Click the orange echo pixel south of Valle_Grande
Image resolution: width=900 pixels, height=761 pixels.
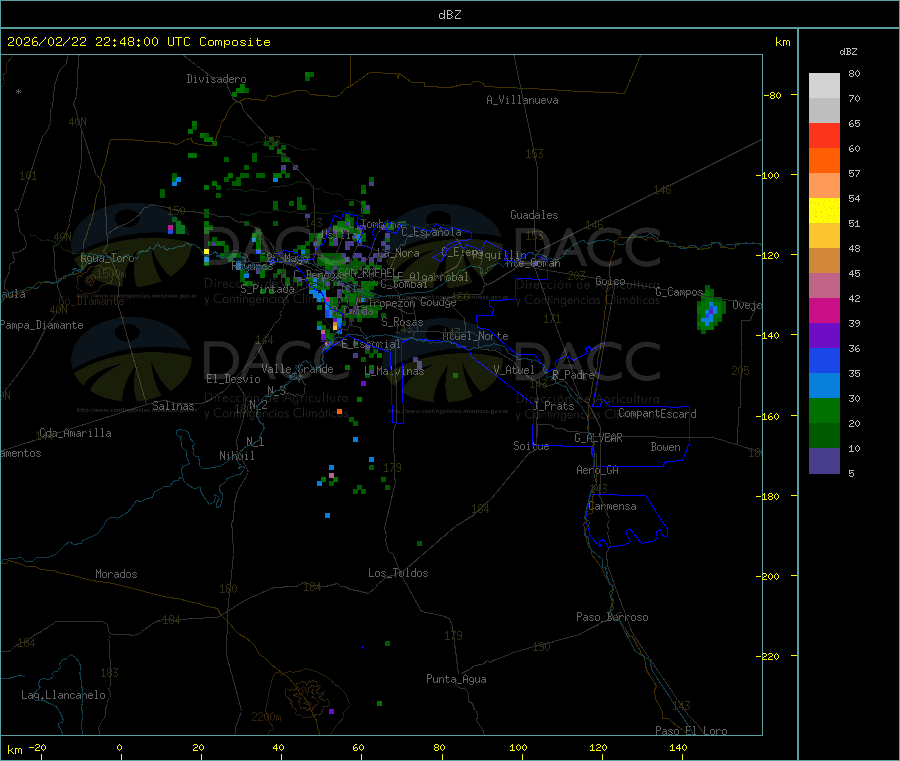tap(339, 411)
